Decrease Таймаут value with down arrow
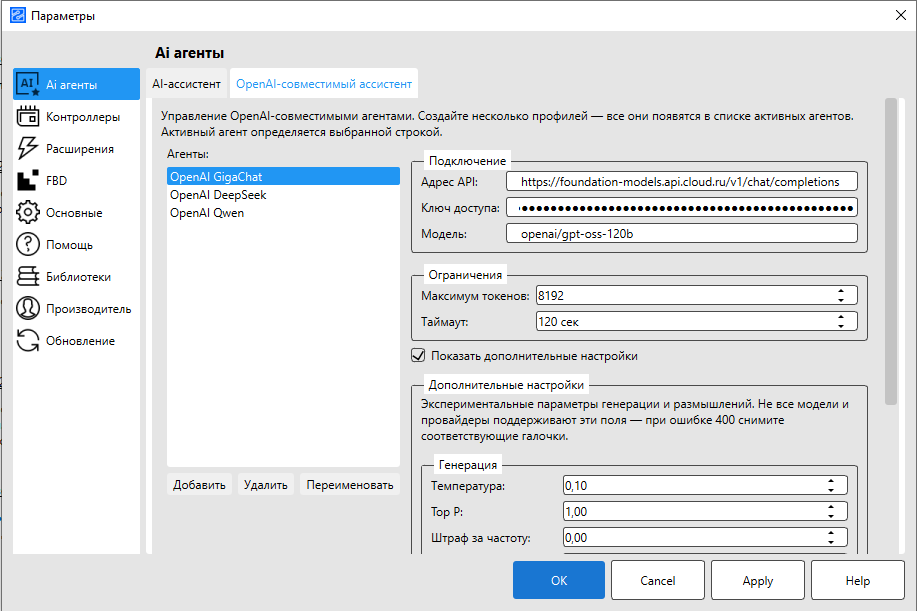Screen dimensions: 917x611 pyautogui.click(x=841, y=326)
